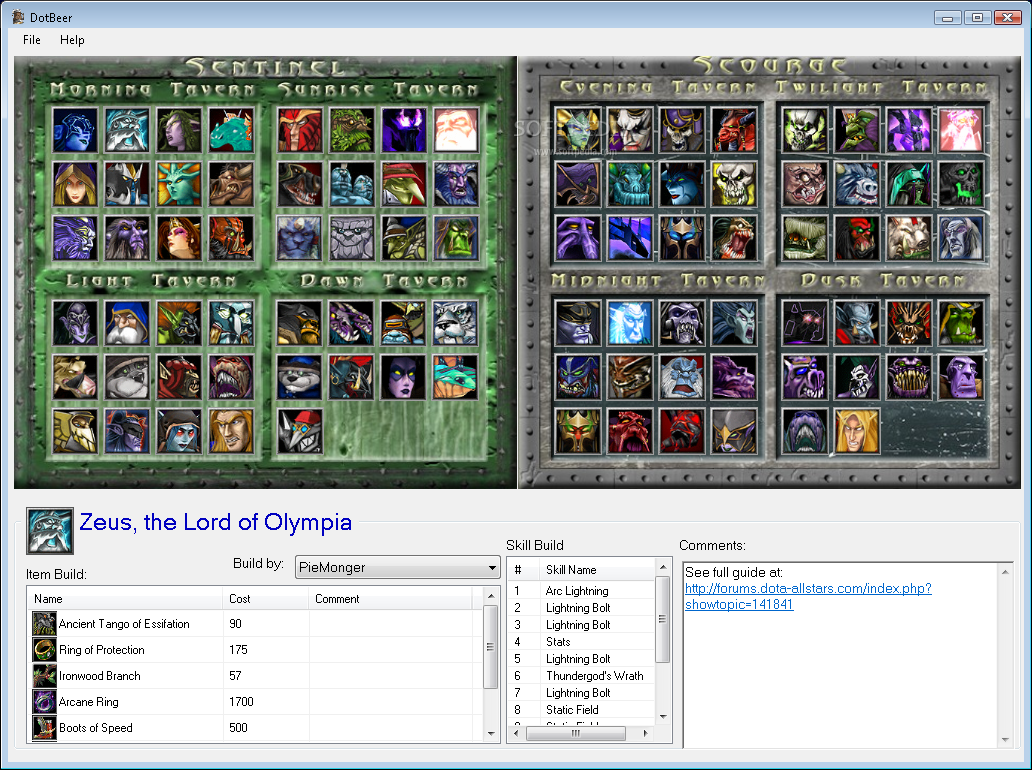Click the Skill Build vertical scrollbar thumb
This screenshot has height=770, width=1032.
(x=663, y=619)
